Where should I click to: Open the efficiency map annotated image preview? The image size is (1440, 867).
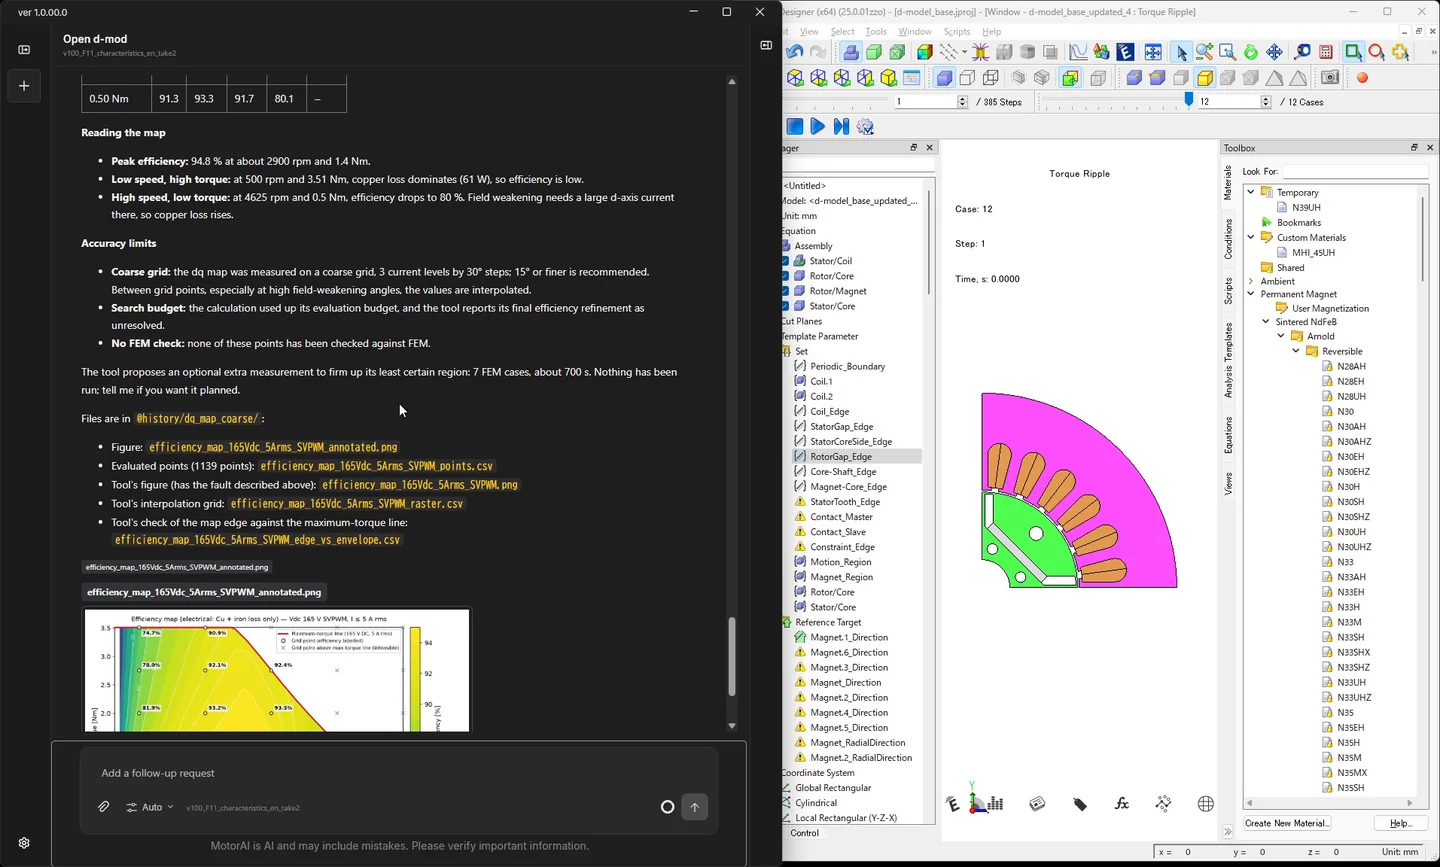click(x=277, y=670)
